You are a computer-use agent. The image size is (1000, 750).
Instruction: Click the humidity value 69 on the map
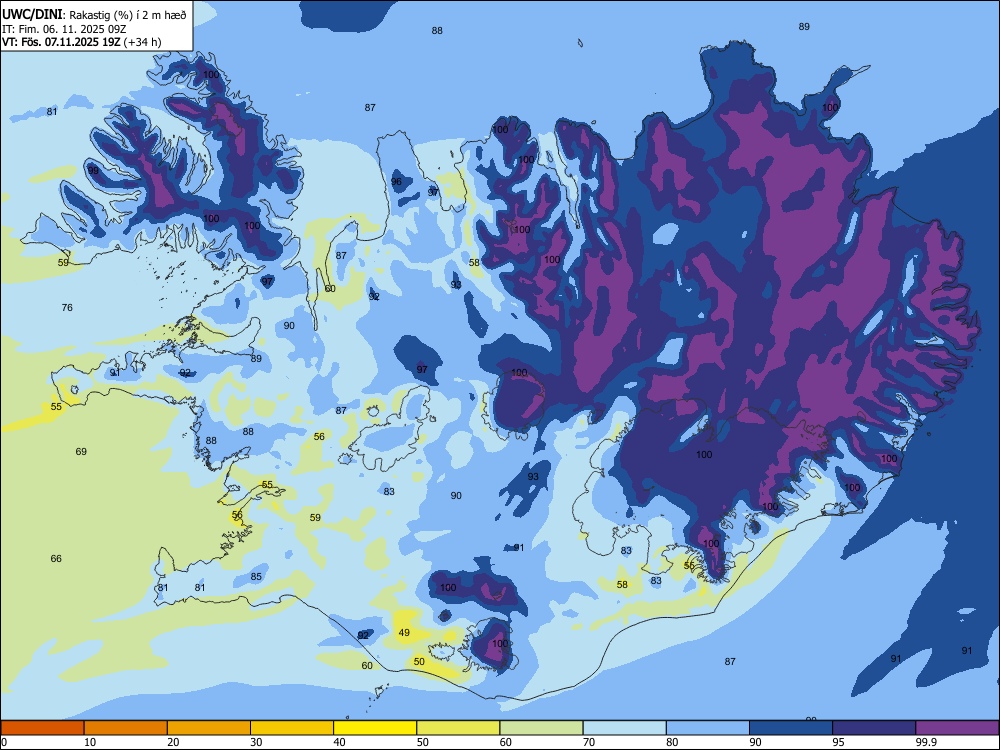[81, 452]
